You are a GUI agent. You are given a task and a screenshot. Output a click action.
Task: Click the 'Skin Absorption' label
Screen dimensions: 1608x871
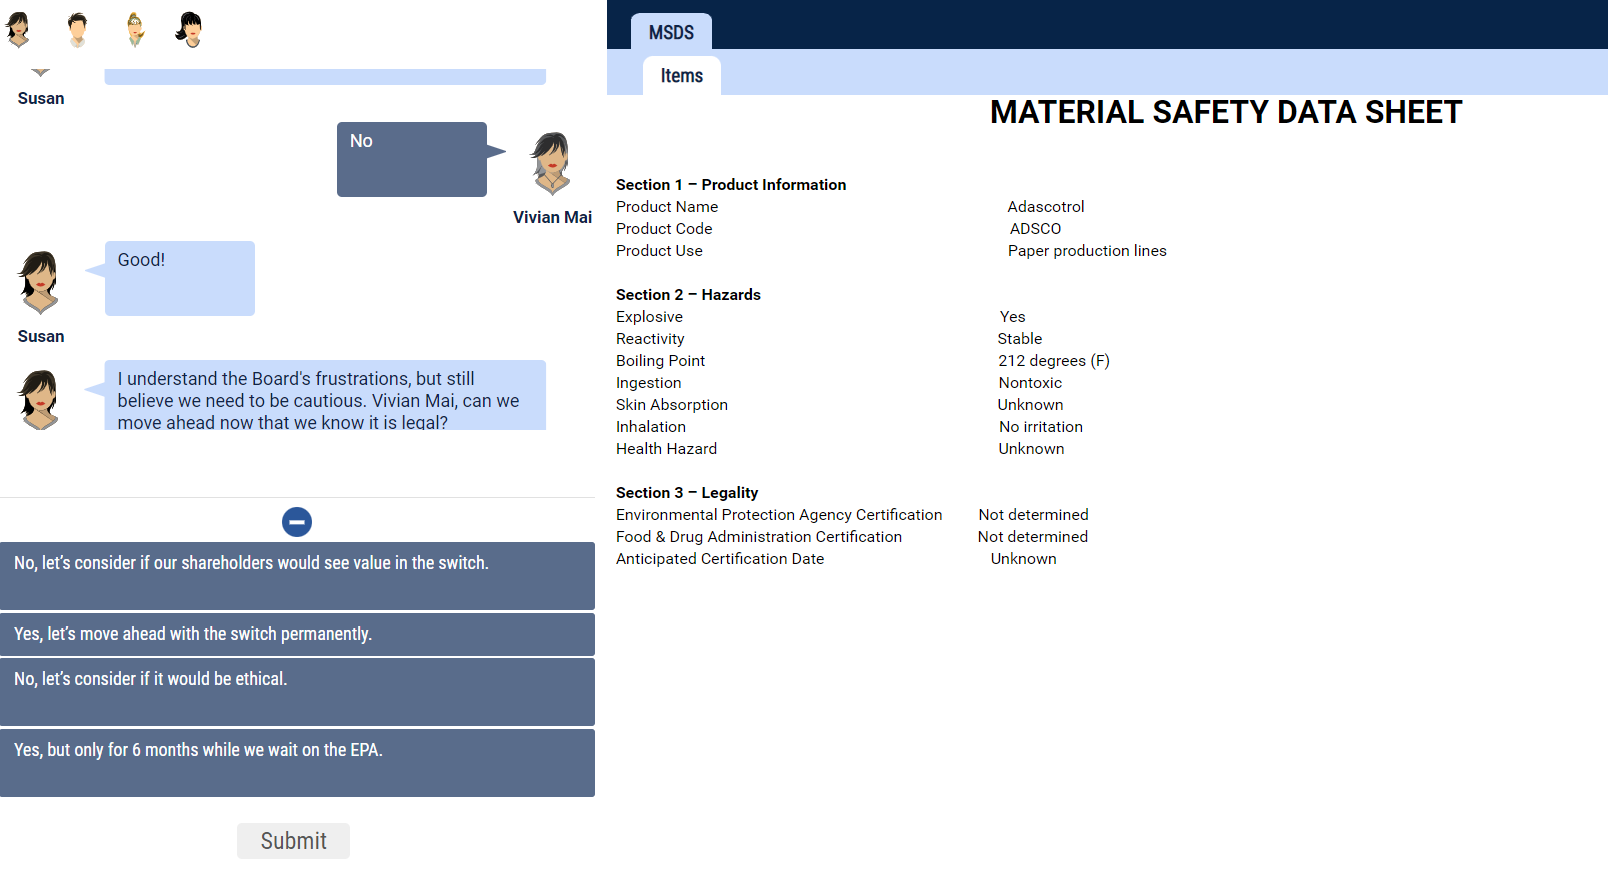(672, 405)
